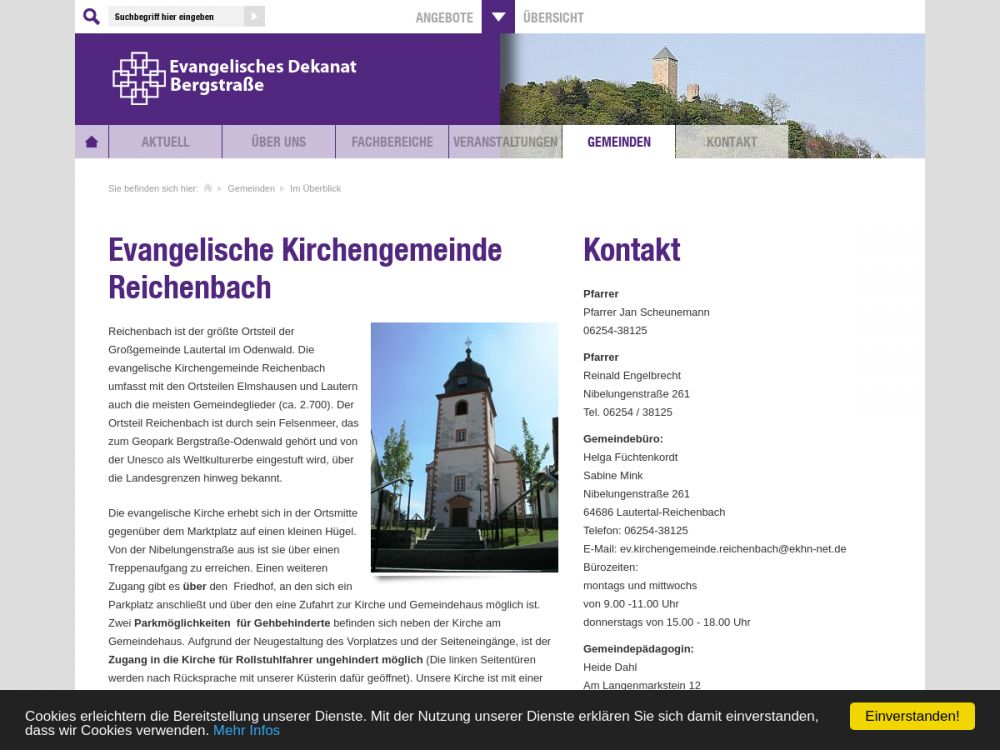Screen dimensions: 1000x750
Task: Open the Mehr Infos cookie link
Action: pyautogui.click(x=246, y=730)
